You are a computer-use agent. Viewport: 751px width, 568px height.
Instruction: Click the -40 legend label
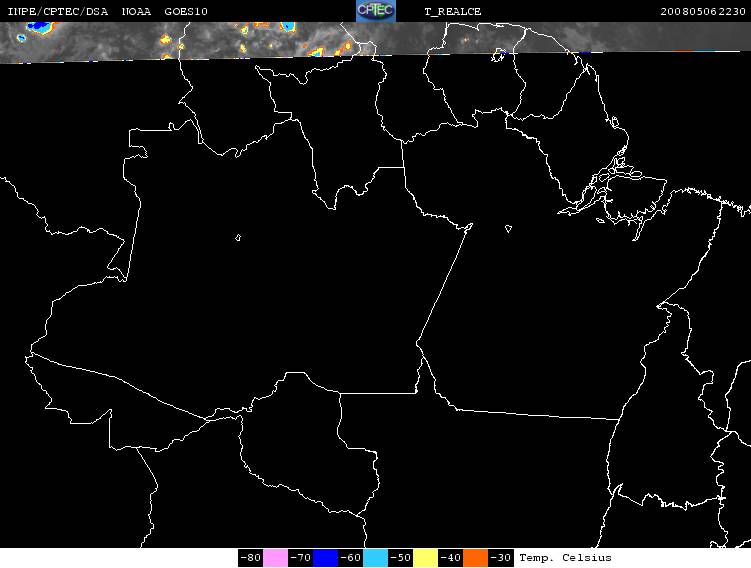click(x=450, y=558)
